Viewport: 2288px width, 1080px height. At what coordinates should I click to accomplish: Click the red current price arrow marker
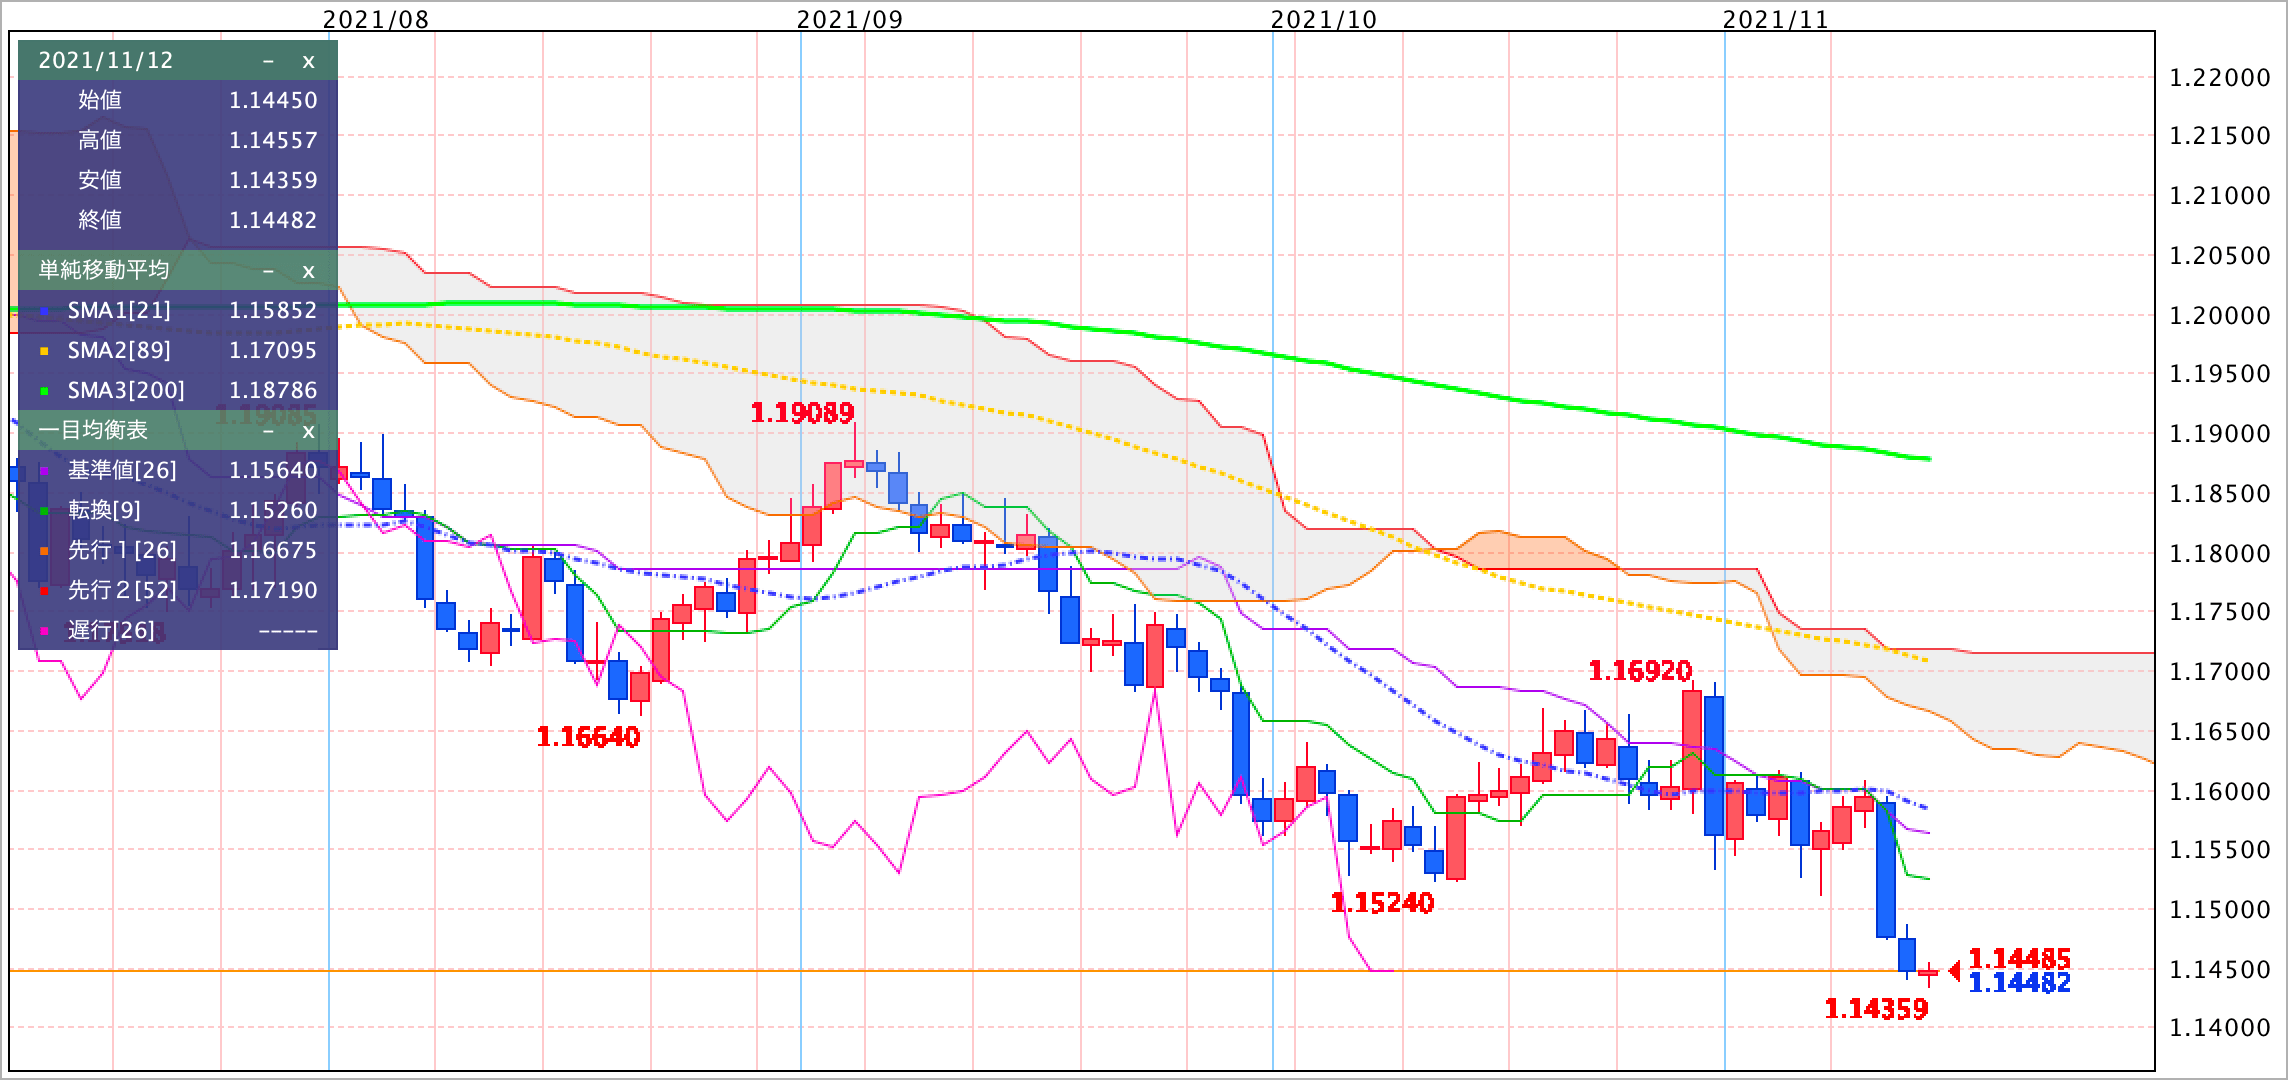(x=1955, y=971)
